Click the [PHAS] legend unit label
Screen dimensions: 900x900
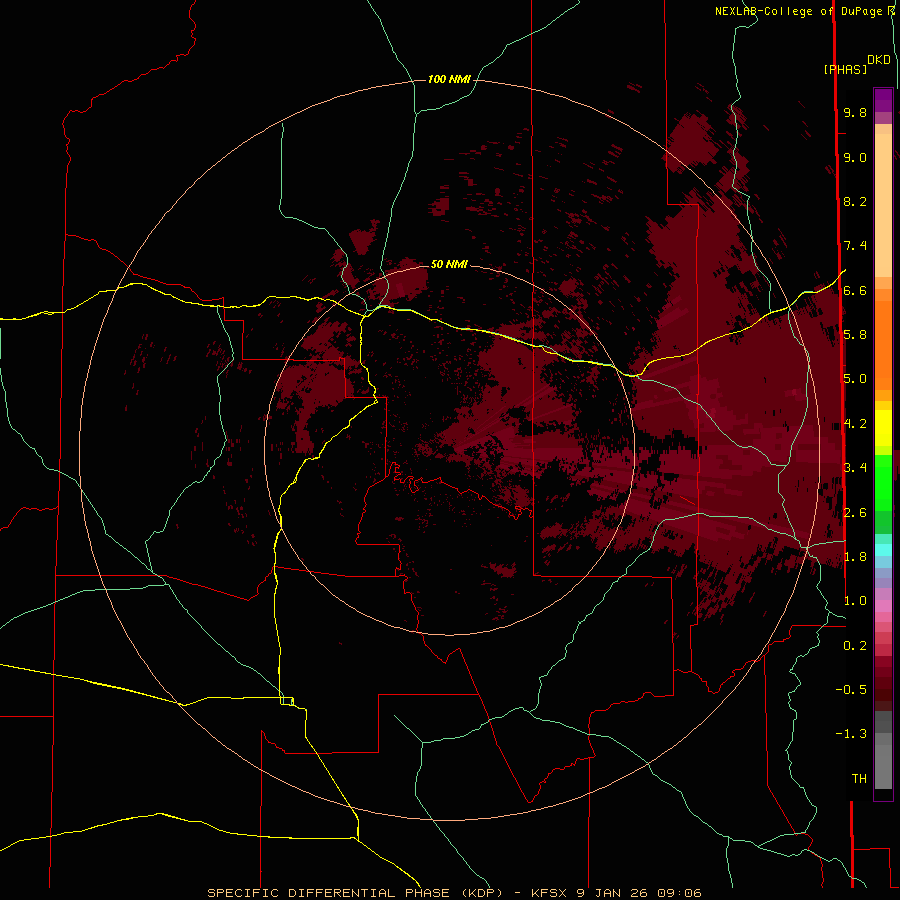(845, 69)
